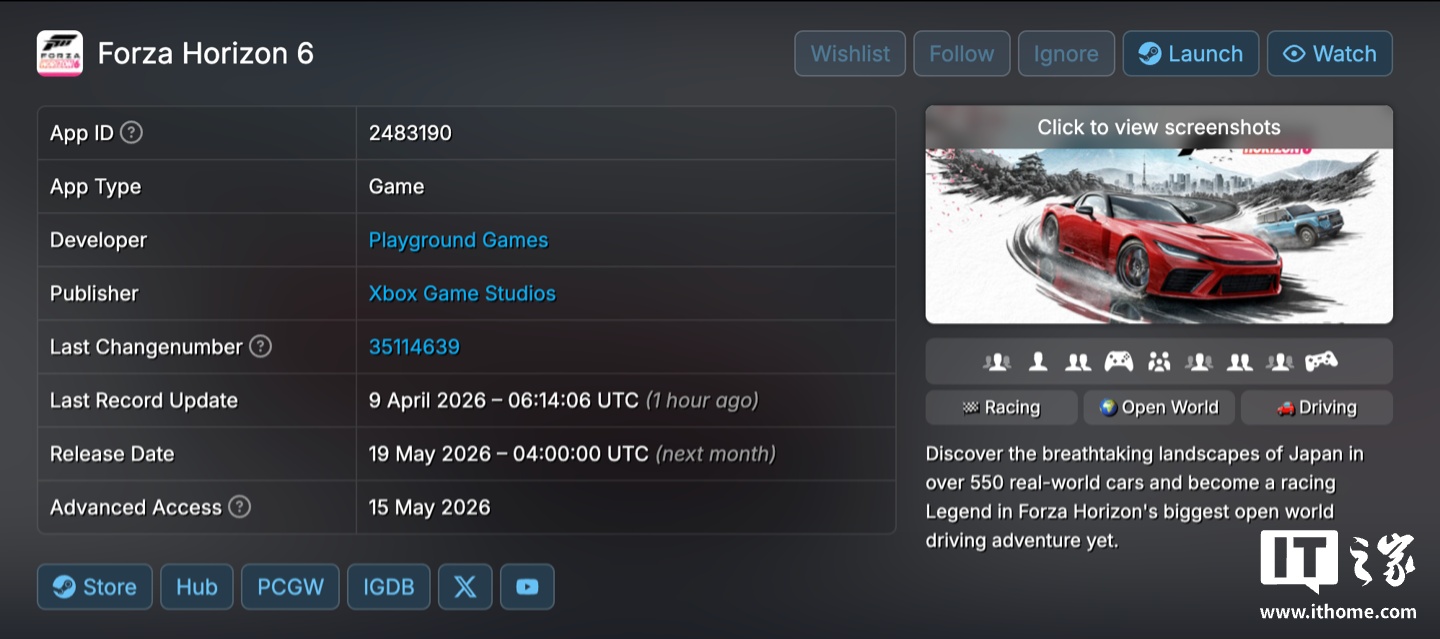
Task: Open the YouTube link button
Action: (x=527, y=587)
